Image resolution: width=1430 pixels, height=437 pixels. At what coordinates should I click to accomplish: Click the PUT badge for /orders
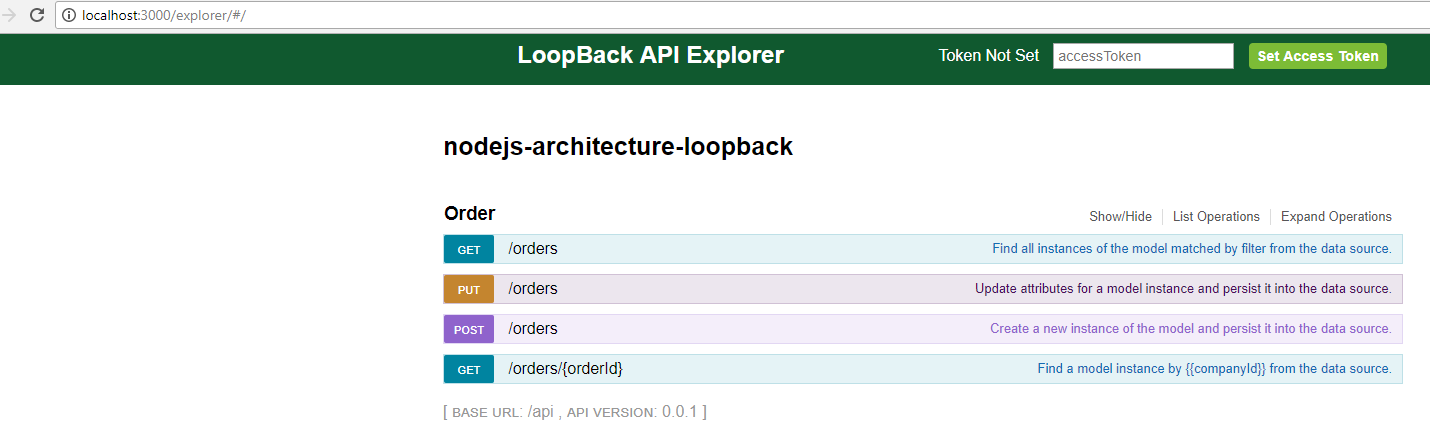pos(469,289)
